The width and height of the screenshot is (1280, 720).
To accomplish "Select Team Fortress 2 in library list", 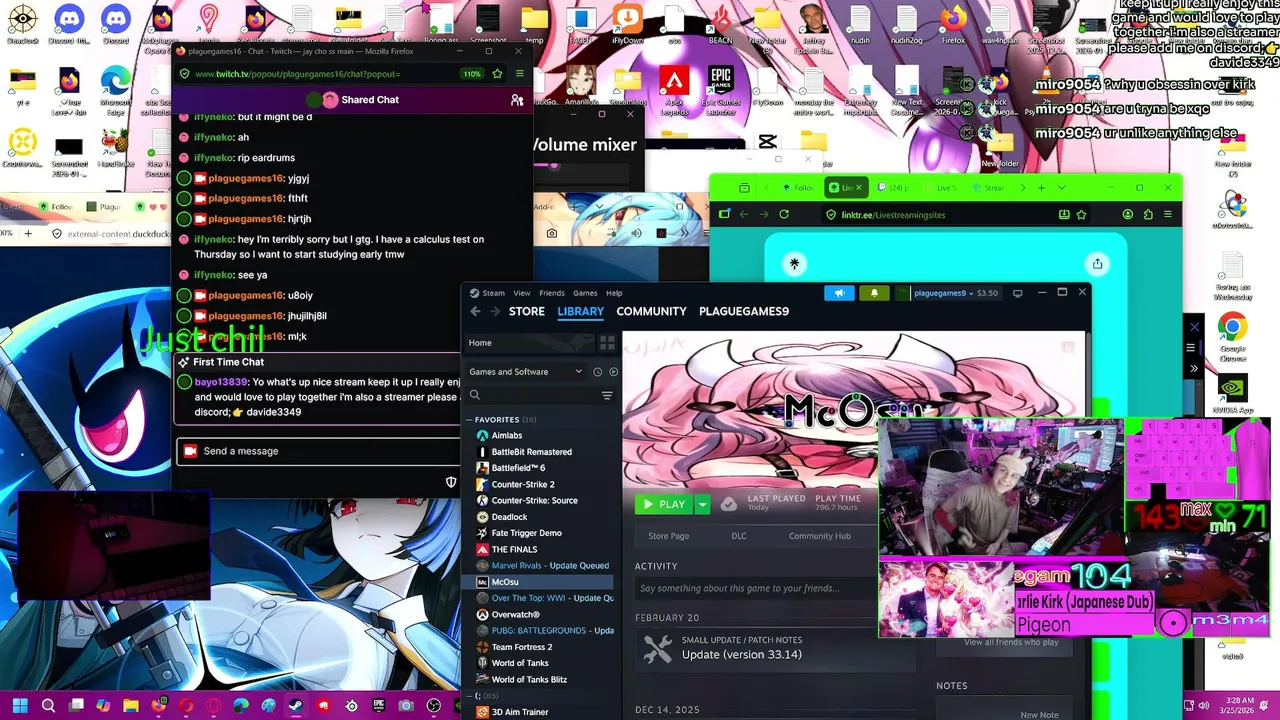I will 522,647.
